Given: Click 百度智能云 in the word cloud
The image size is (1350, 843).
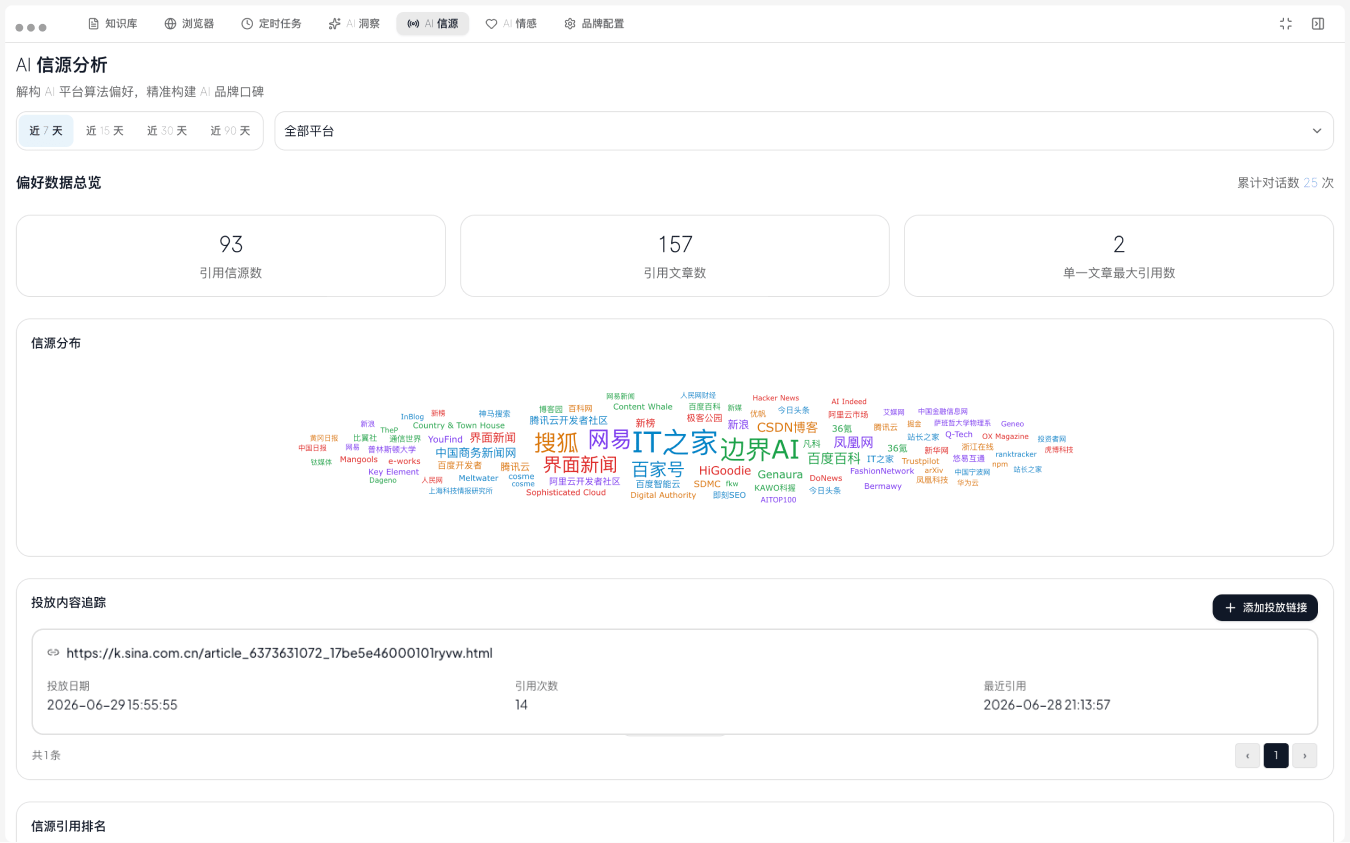Looking at the screenshot, I should coord(658,484).
